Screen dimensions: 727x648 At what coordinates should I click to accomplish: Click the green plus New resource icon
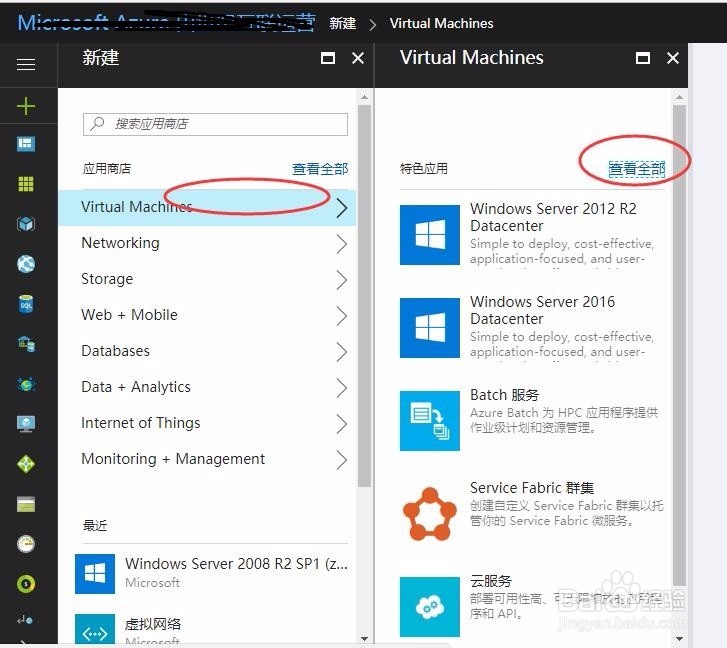point(26,106)
